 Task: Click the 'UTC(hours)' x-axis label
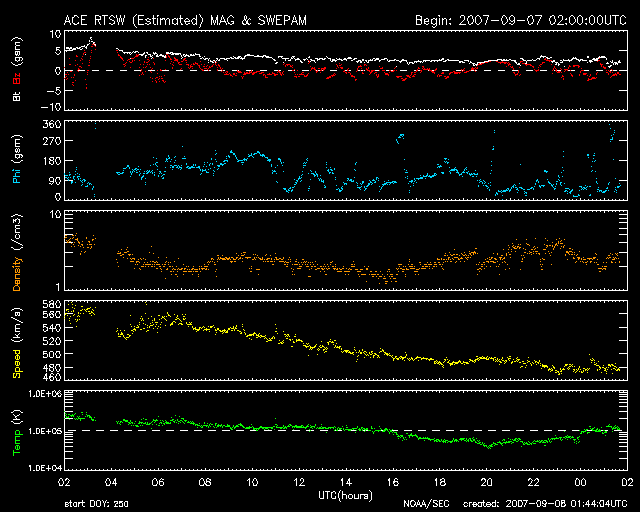(x=345, y=496)
